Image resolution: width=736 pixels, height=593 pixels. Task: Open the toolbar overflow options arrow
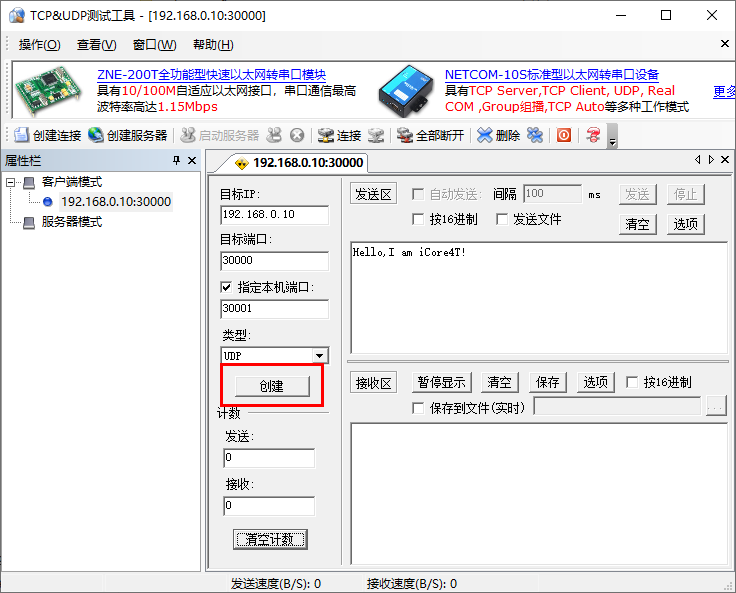click(612, 139)
